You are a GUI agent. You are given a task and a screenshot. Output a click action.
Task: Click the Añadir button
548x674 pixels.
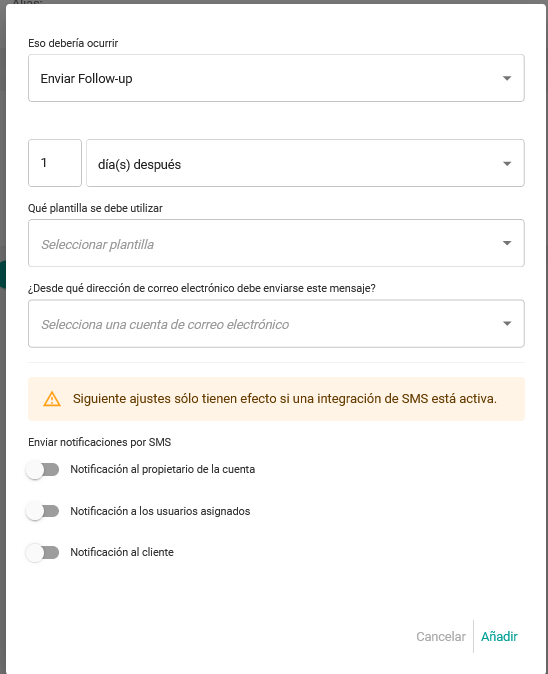tap(499, 637)
